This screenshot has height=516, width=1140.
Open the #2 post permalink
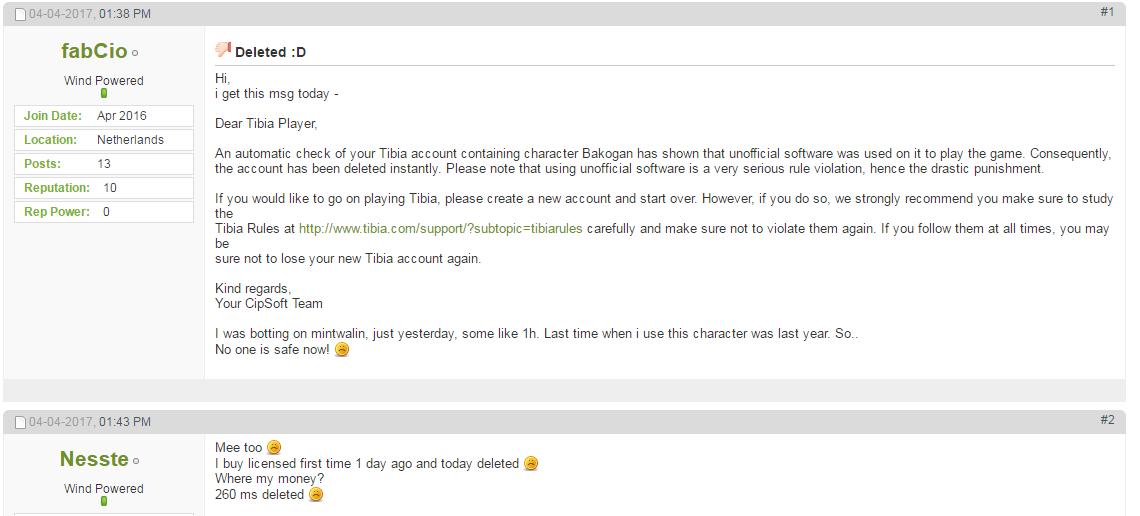point(1107,420)
